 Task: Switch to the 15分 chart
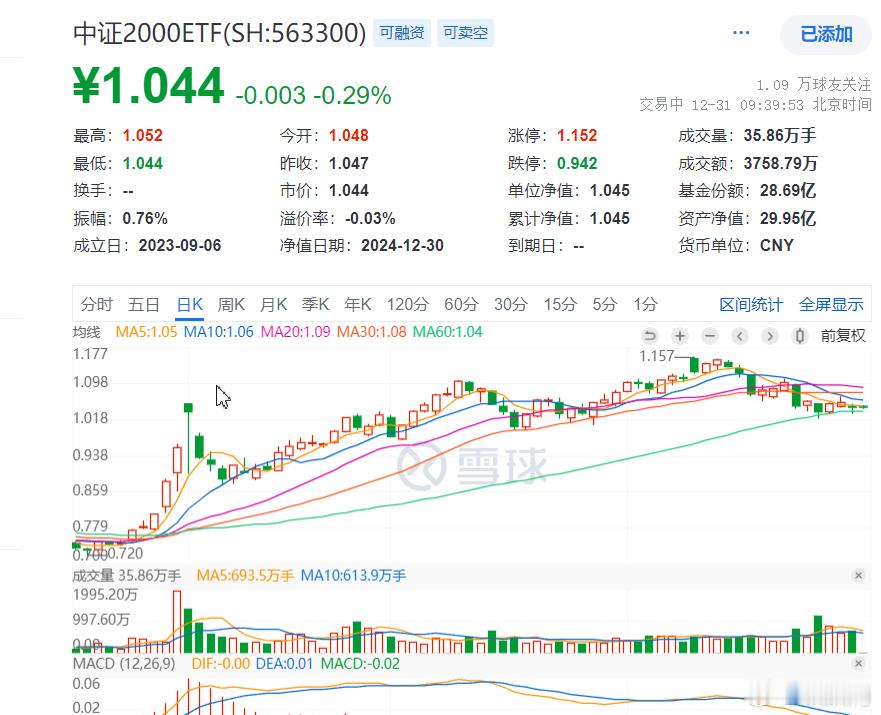pos(560,304)
